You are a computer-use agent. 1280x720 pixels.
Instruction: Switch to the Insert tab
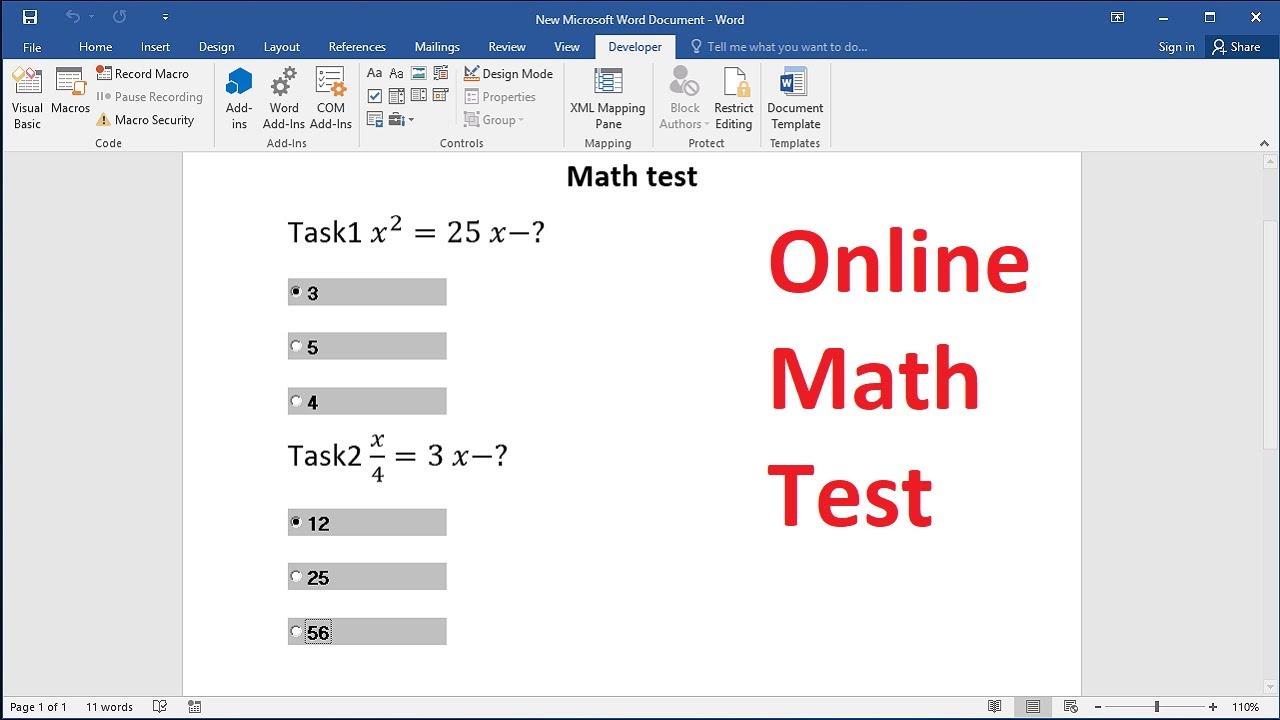(x=155, y=47)
